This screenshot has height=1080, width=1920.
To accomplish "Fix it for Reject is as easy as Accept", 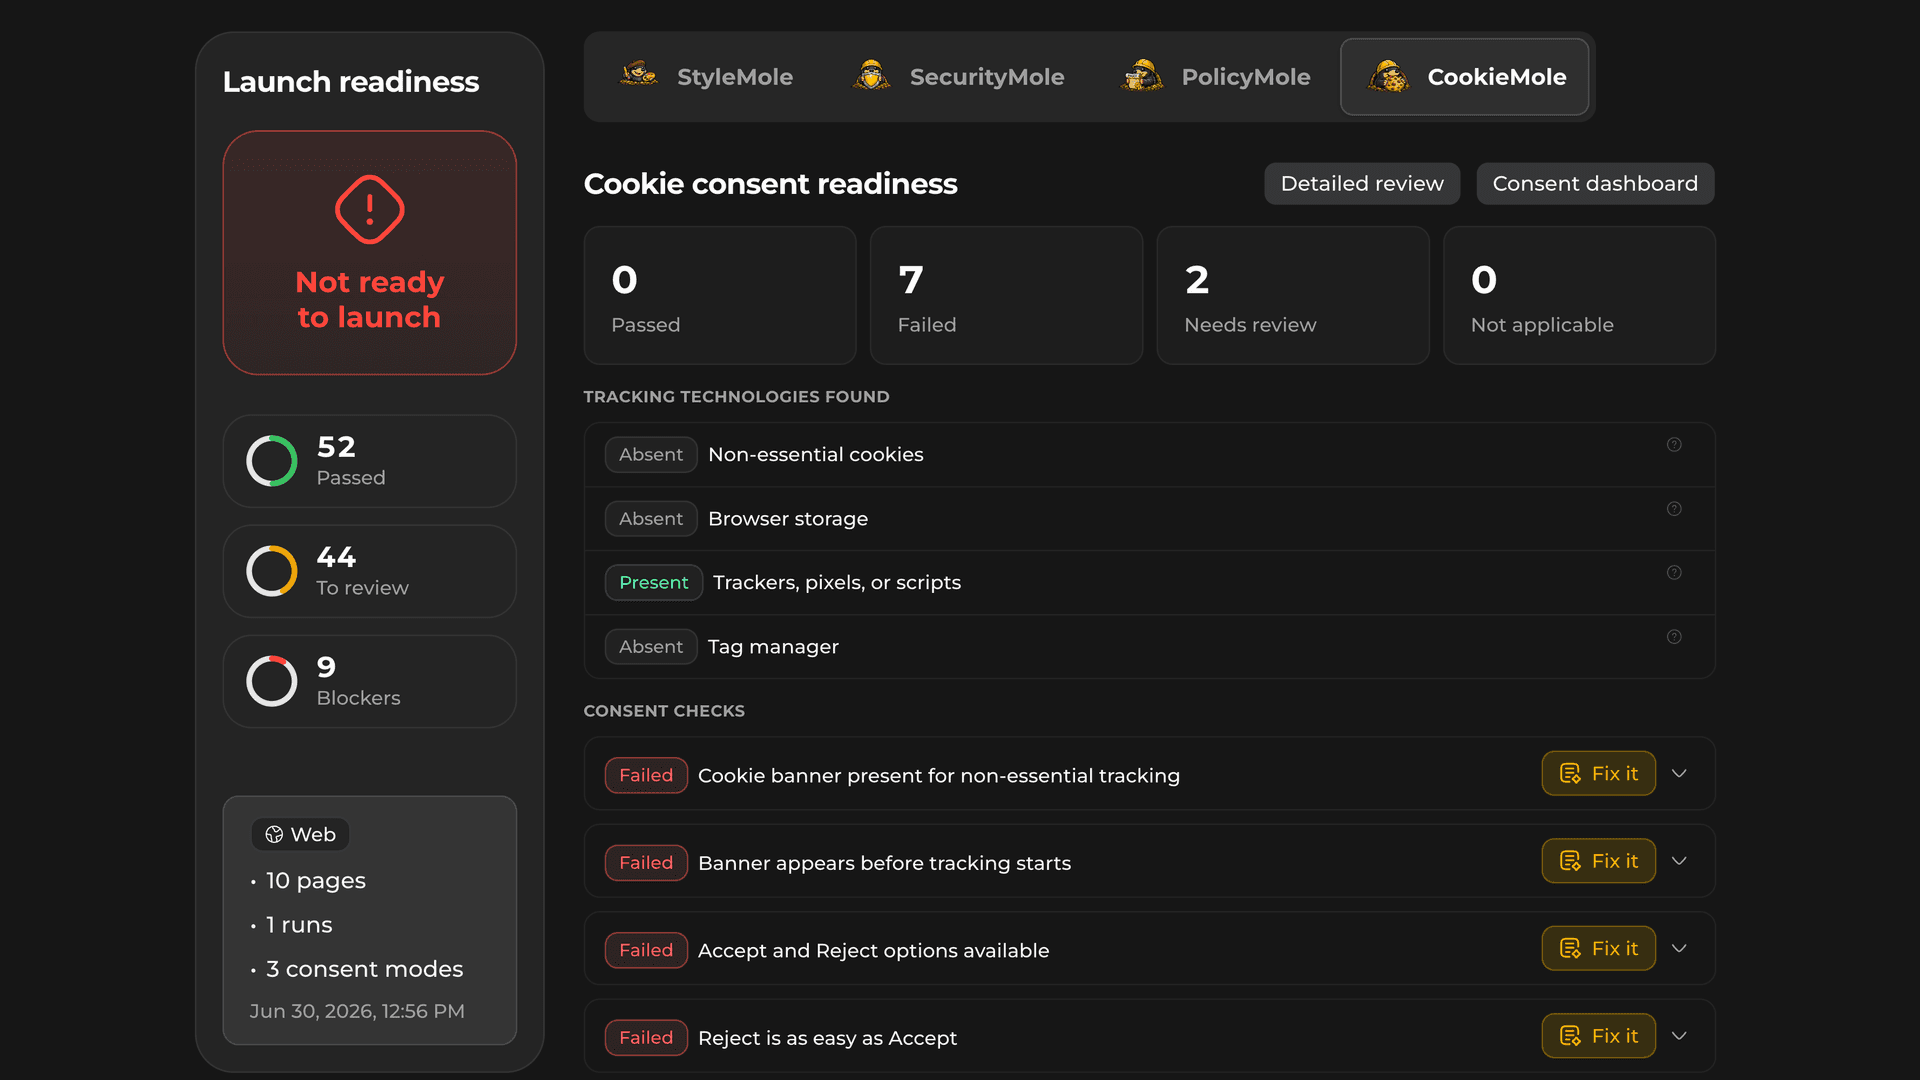I will point(1598,1036).
